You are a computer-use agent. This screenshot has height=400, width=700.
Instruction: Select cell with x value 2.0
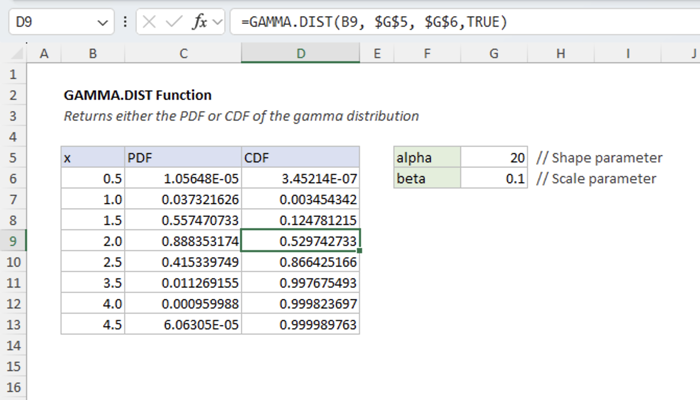pos(93,241)
